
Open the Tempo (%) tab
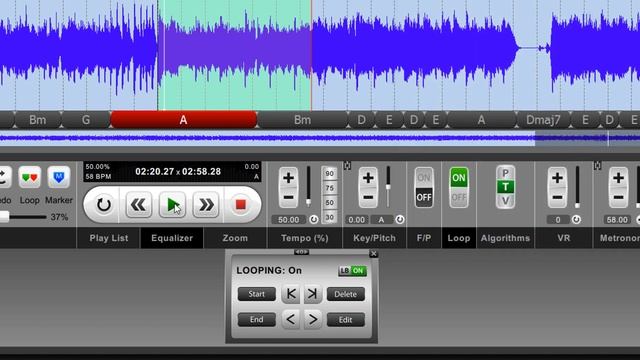coord(304,238)
